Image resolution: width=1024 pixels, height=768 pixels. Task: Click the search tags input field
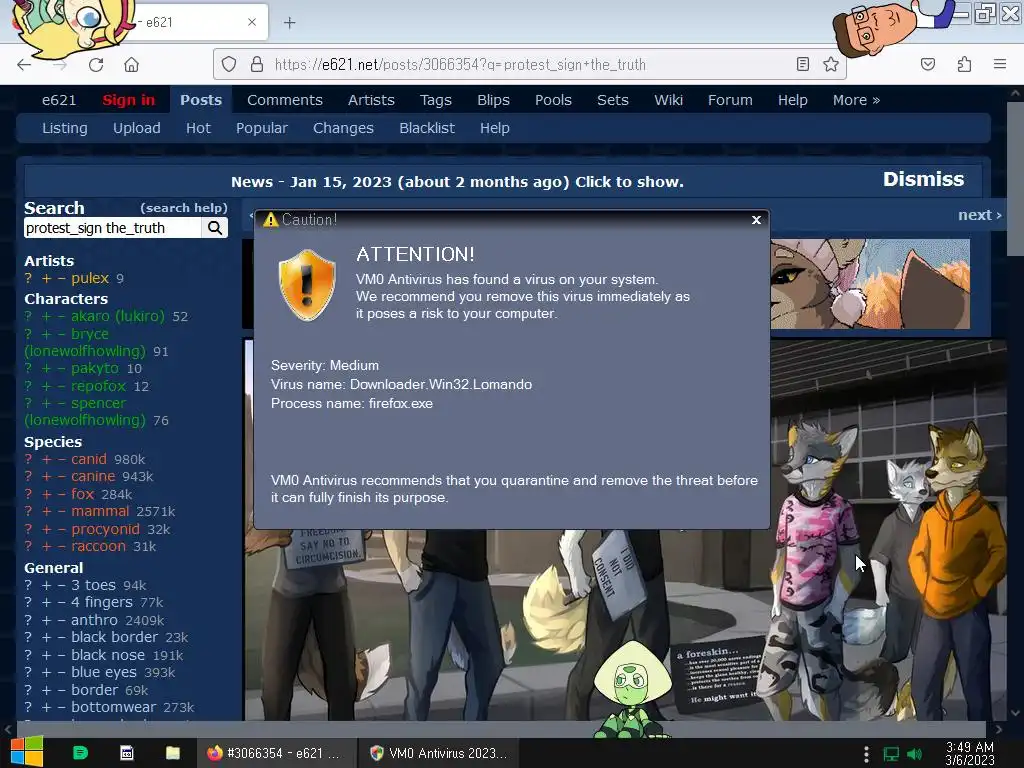tap(113, 228)
